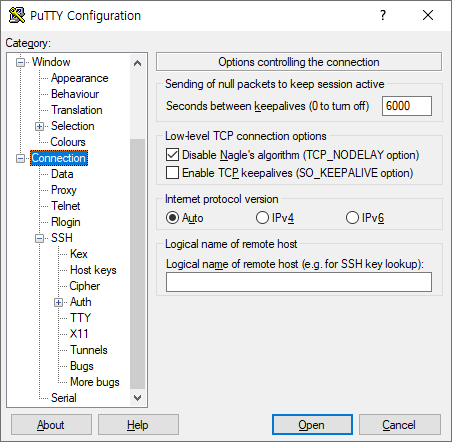Click the PuTTY icon in title bar

(x=17, y=15)
